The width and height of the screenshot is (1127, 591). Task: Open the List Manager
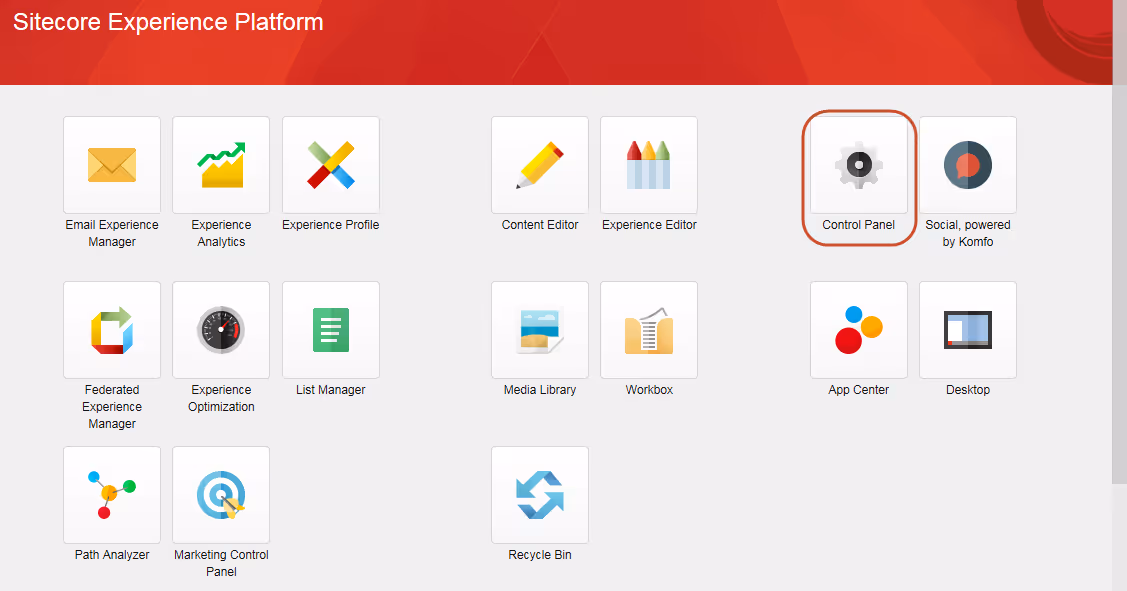pyautogui.click(x=330, y=330)
